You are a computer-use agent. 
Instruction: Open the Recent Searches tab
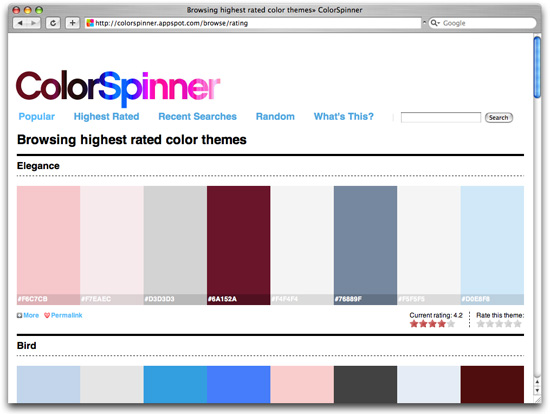[x=197, y=116]
